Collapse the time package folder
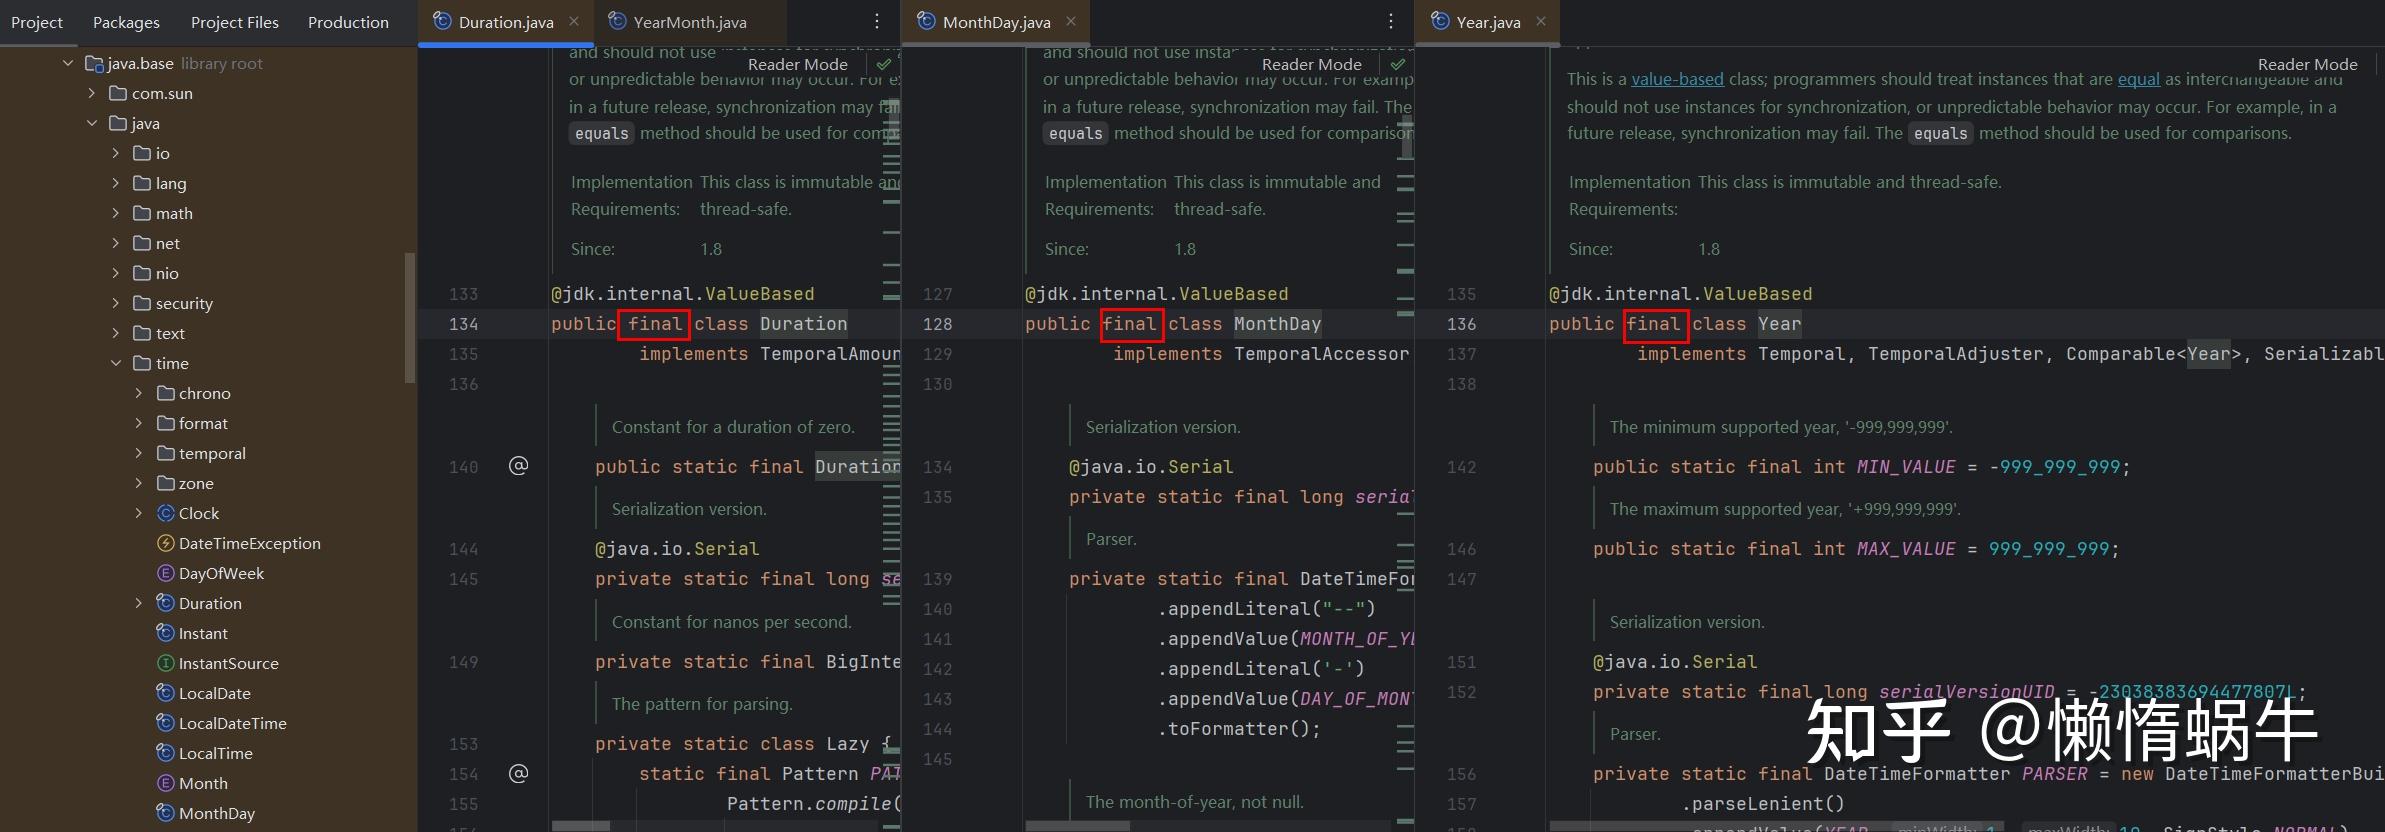 [x=116, y=363]
